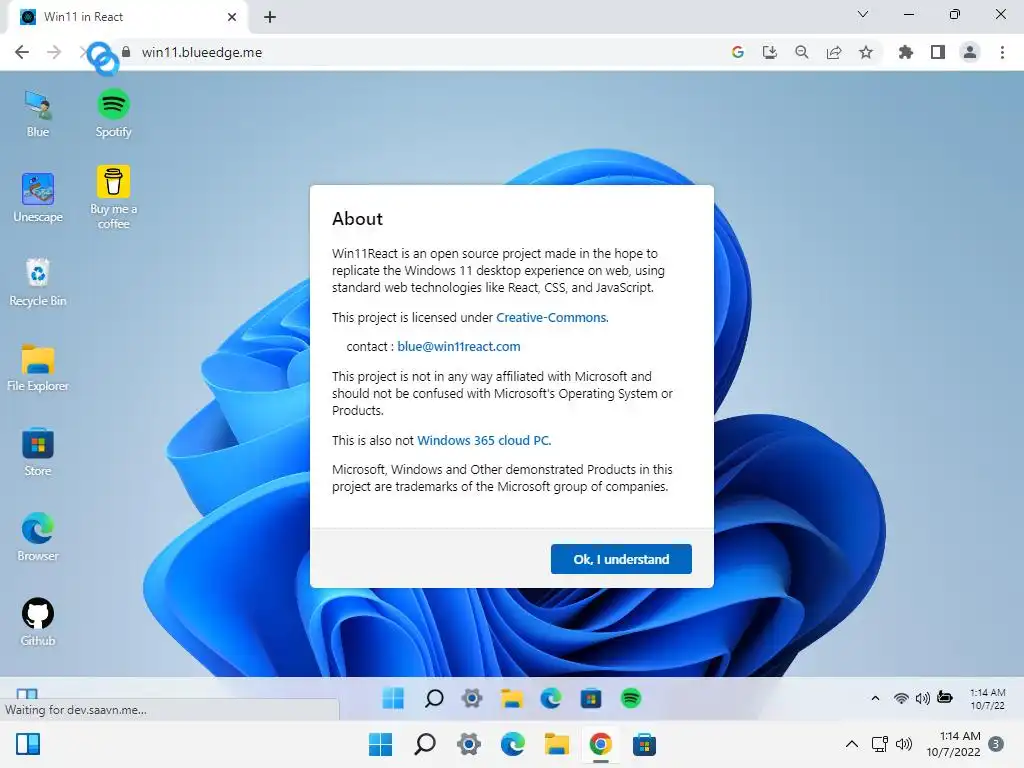Open the Browser desktop icon

(x=38, y=537)
